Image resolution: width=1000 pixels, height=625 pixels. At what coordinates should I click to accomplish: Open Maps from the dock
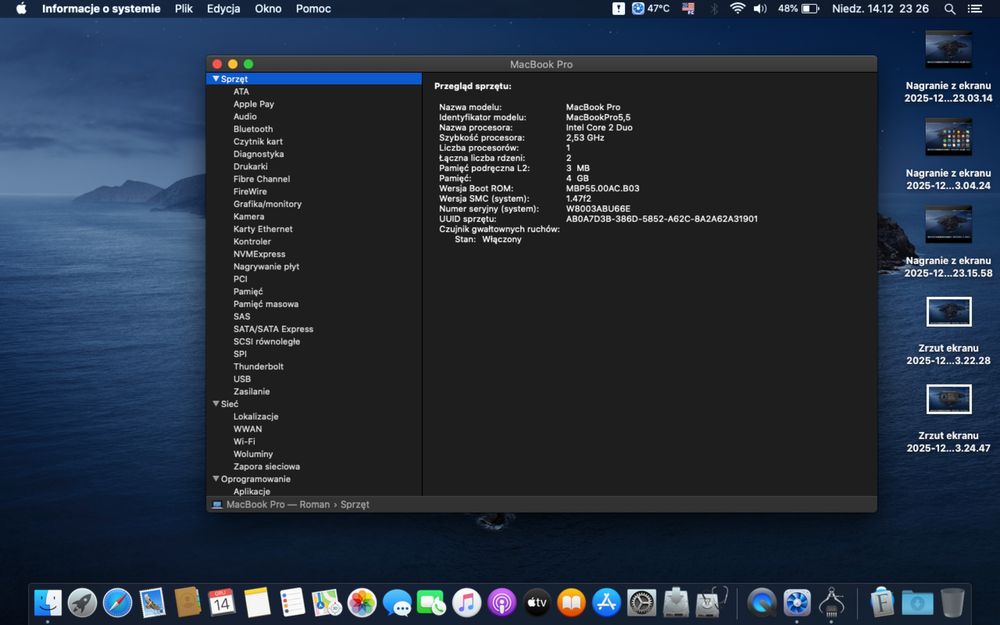coord(327,602)
